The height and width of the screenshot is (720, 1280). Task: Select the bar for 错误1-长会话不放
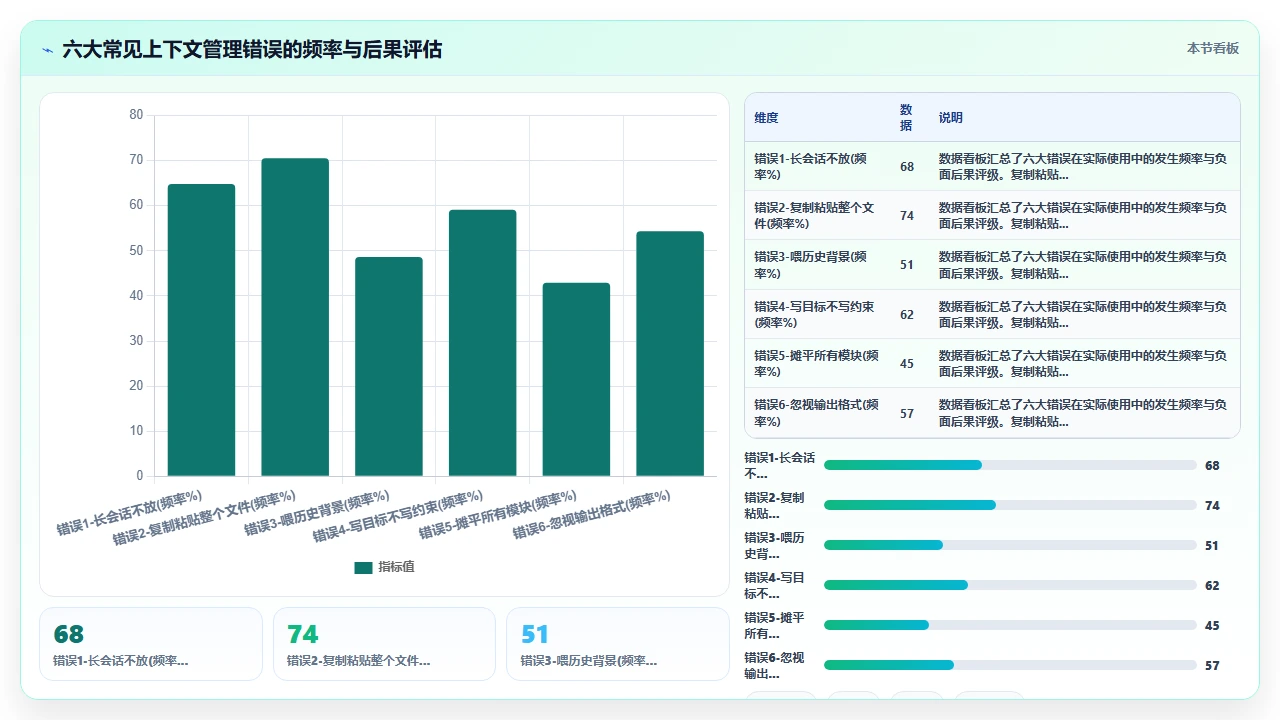point(201,330)
